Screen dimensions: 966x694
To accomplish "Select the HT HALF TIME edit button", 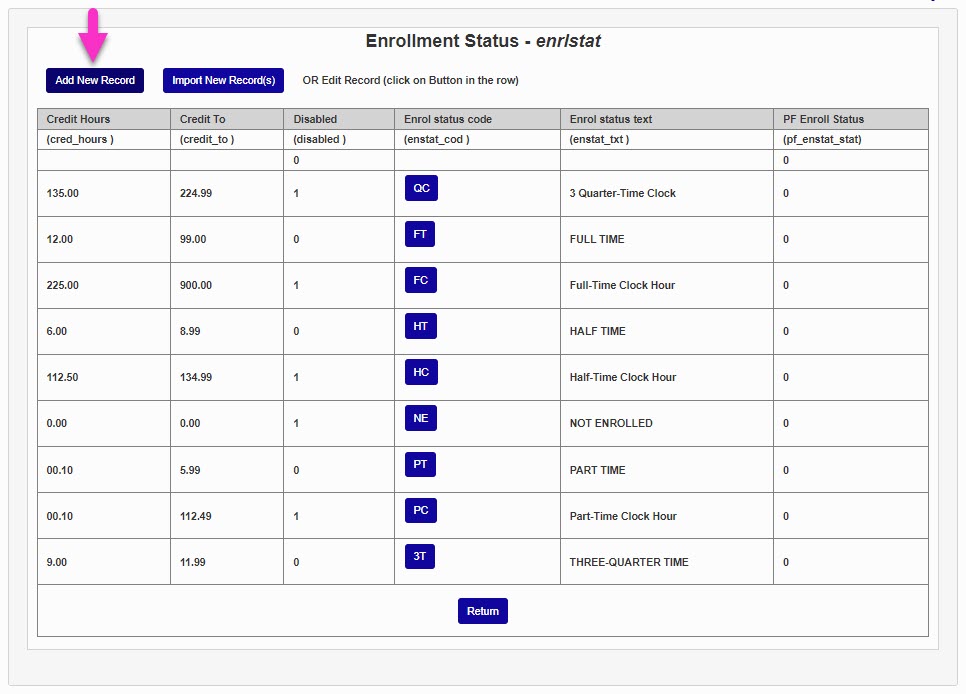I will point(420,326).
